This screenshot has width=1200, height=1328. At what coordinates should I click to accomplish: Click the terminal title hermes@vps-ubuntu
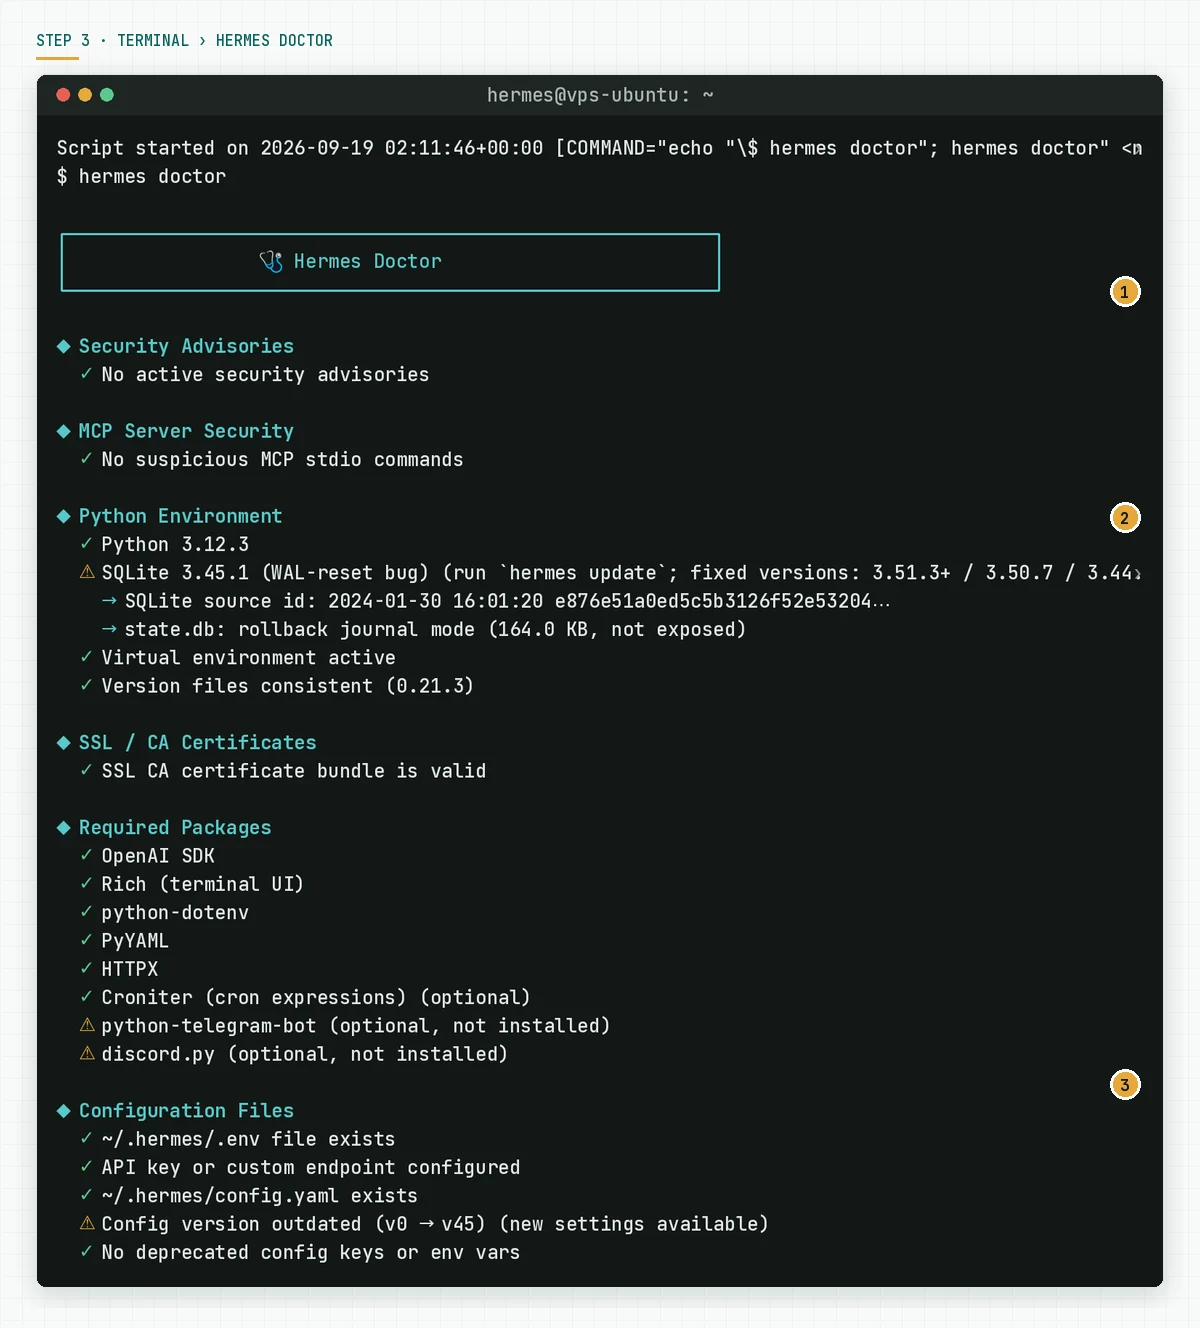pyautogui.click(x=600, y=95)
